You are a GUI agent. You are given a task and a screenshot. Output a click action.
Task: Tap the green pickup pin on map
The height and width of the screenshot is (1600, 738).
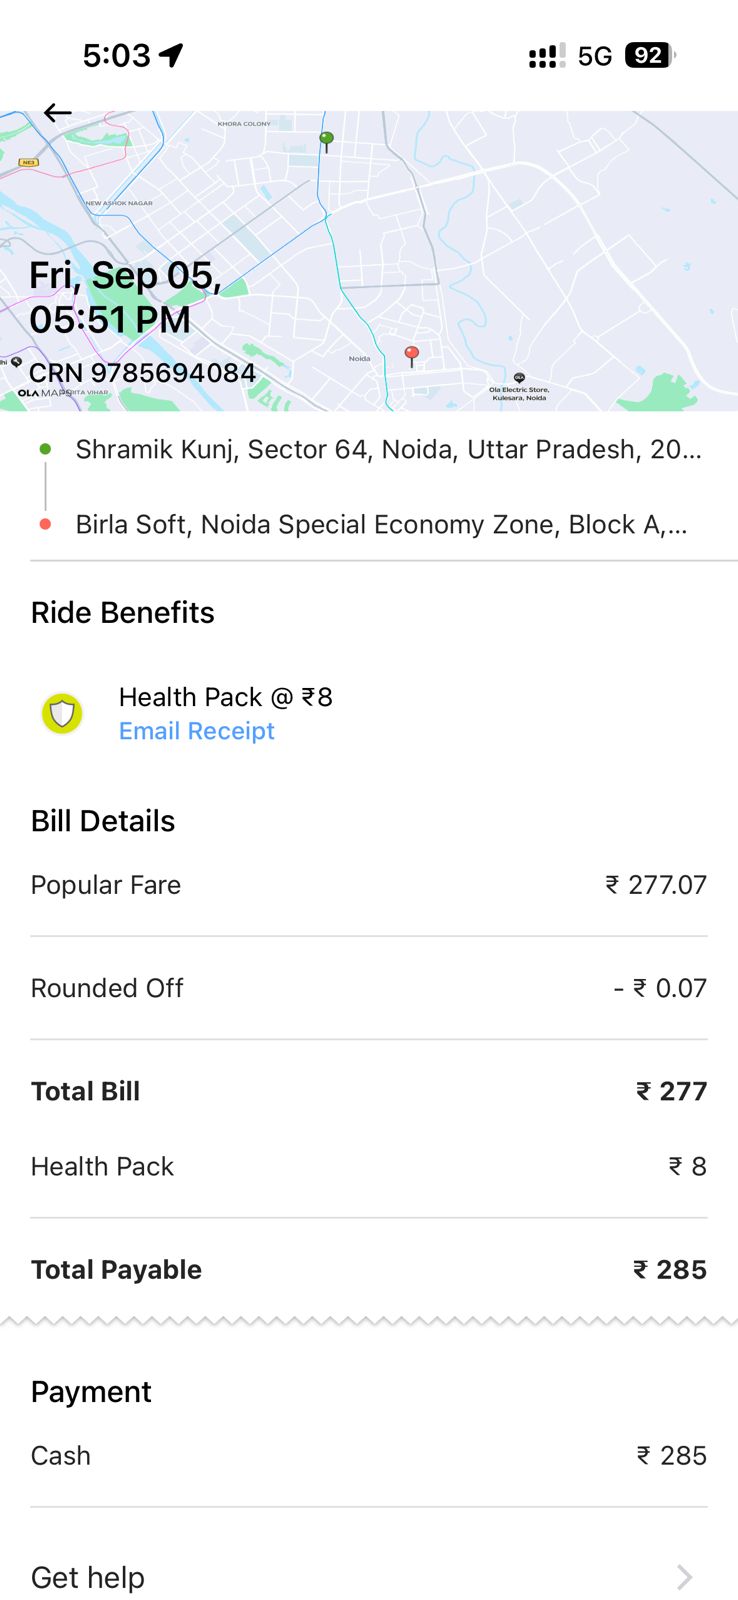click(x=326, y=140)
